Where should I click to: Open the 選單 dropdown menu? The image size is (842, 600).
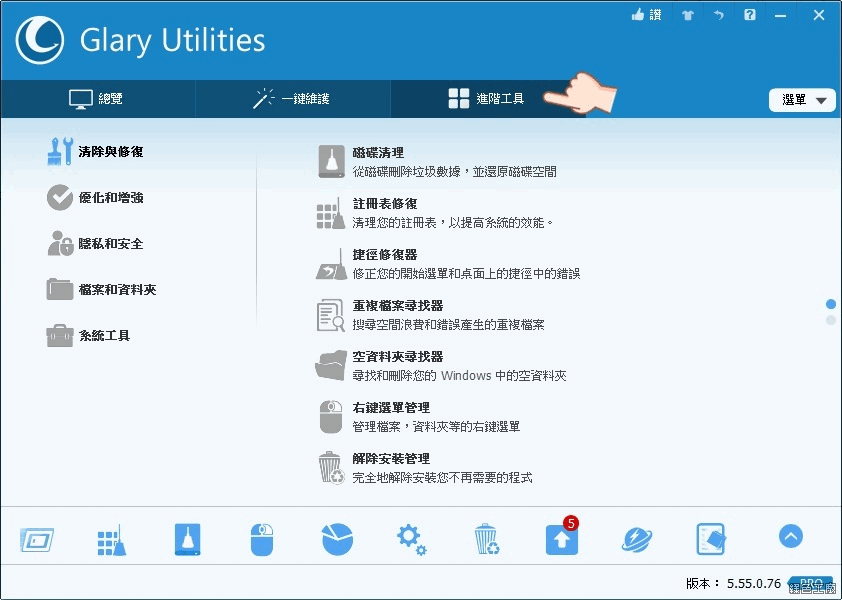(x=802, y=100)
